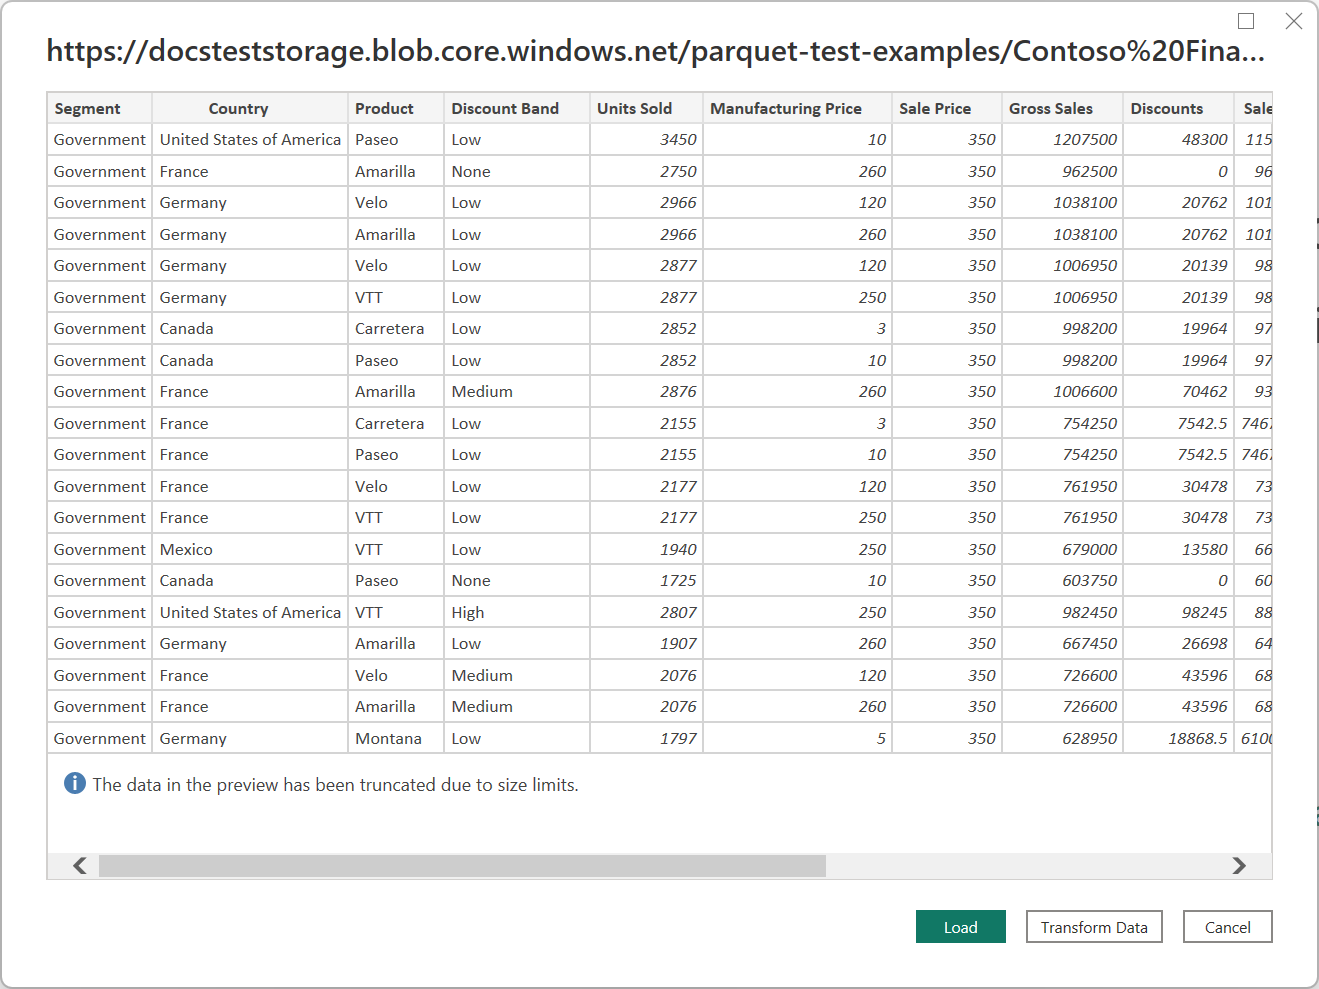Click the Mexico country cell
This screenshot has width=1319, height=989.
pyautogui.click(x=186, y=549)
